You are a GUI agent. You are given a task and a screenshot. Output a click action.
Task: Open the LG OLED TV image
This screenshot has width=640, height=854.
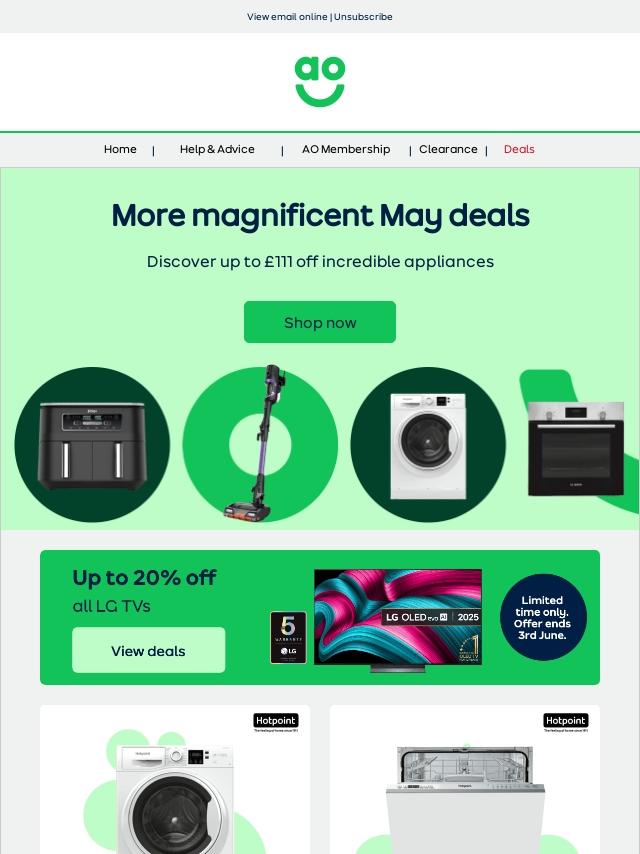click(398, 620)
